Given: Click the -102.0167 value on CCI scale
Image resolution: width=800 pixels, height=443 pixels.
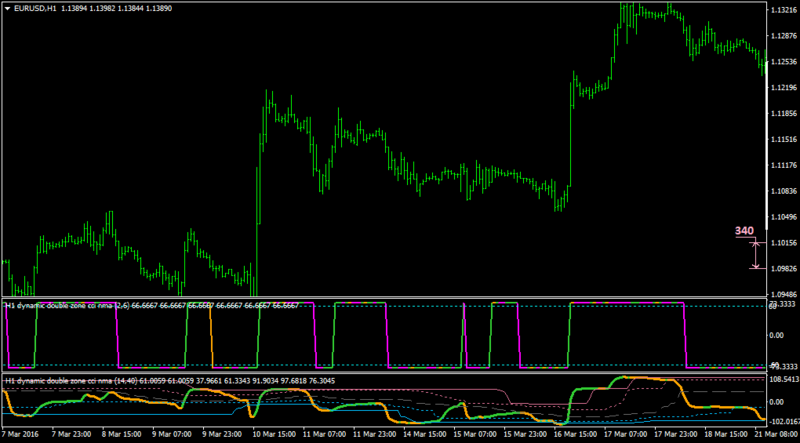Looking at the screenshot, I should click(784, 422).
